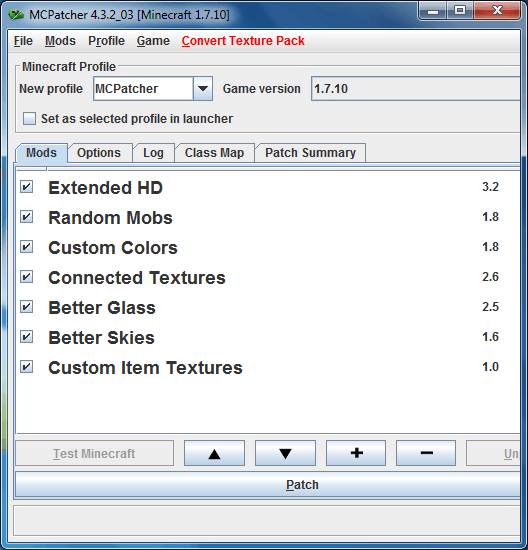
Task: Open the Profile menu
Action: (106, 41)
